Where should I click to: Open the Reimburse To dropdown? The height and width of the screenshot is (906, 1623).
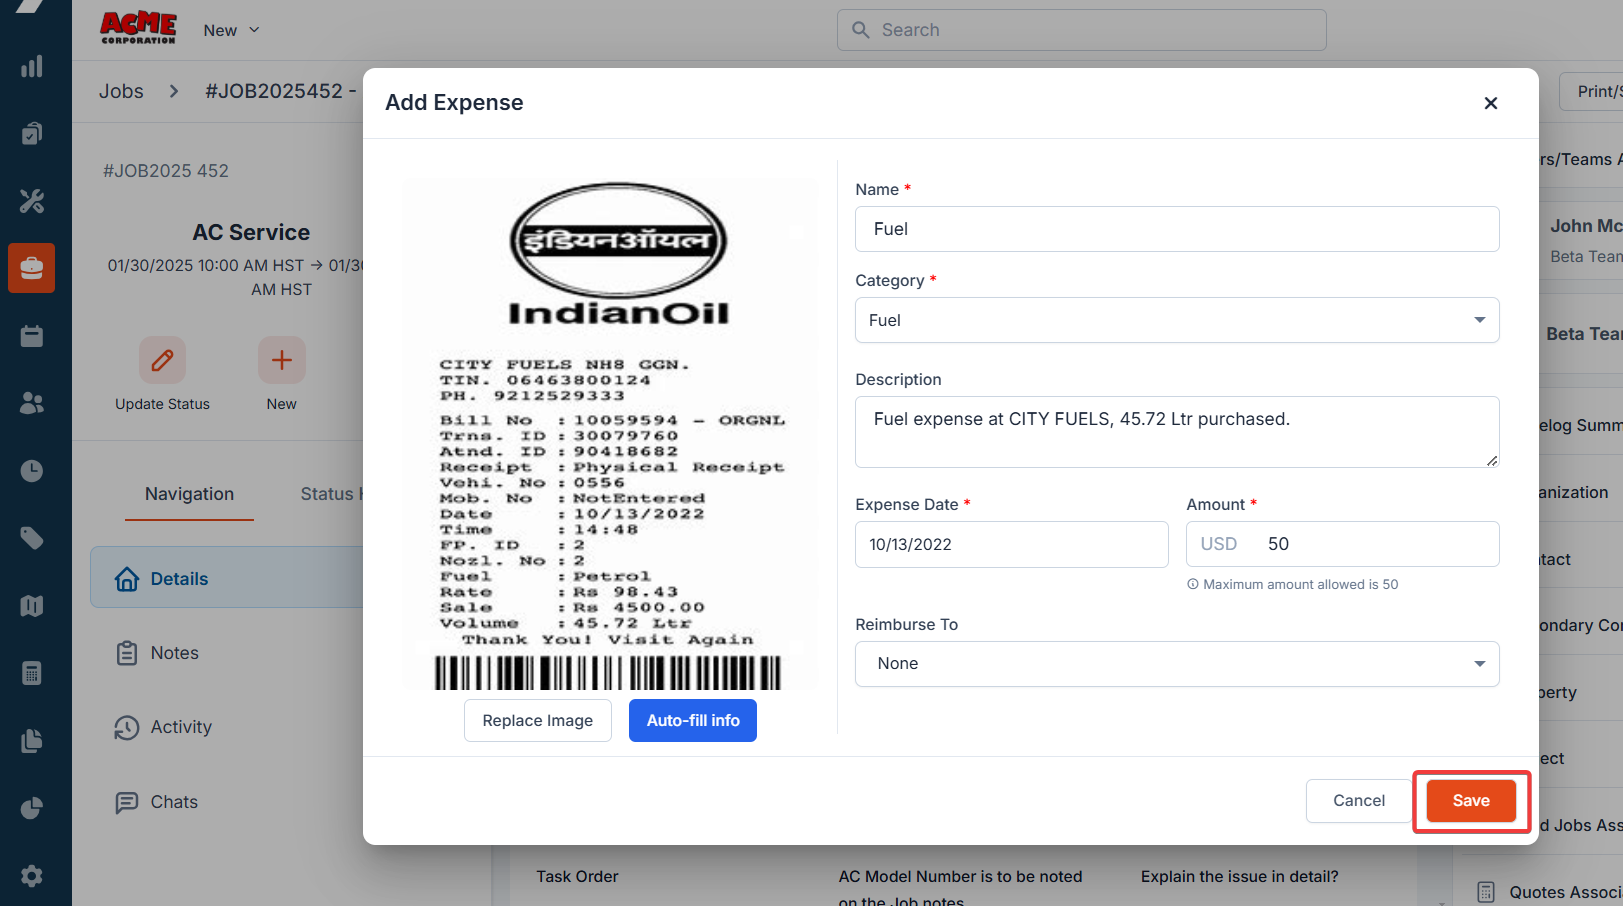1176,664
